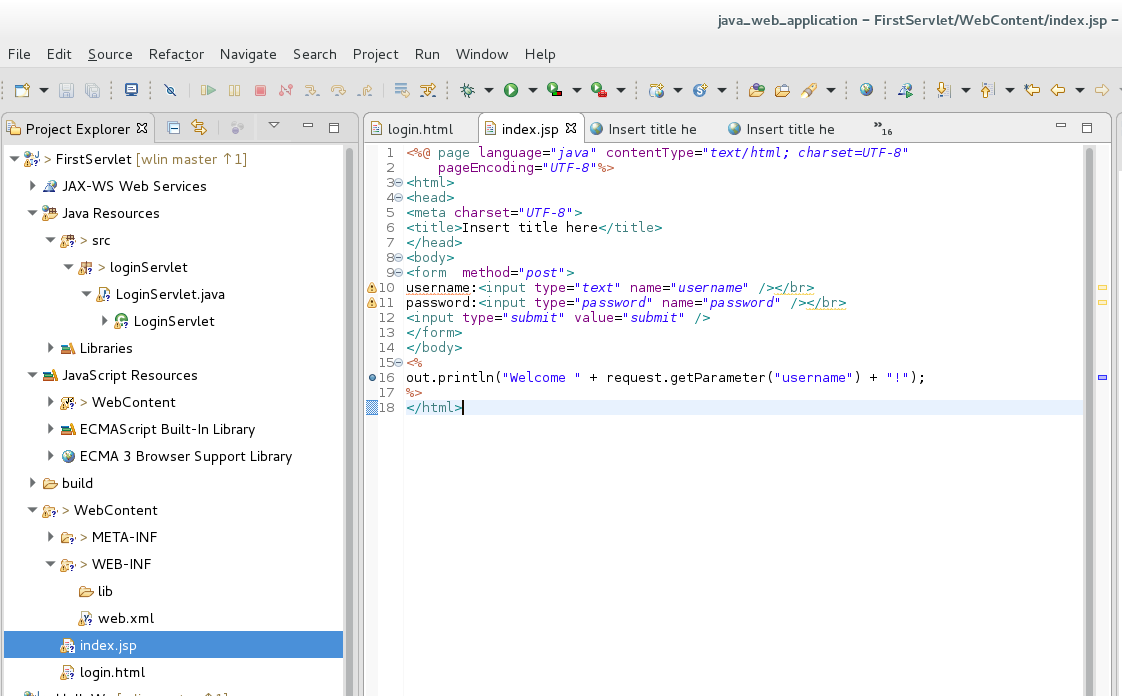Screen dimensions: 1122x696
Task: Open the Run dropdown arrow
Action: click(532, 90)
